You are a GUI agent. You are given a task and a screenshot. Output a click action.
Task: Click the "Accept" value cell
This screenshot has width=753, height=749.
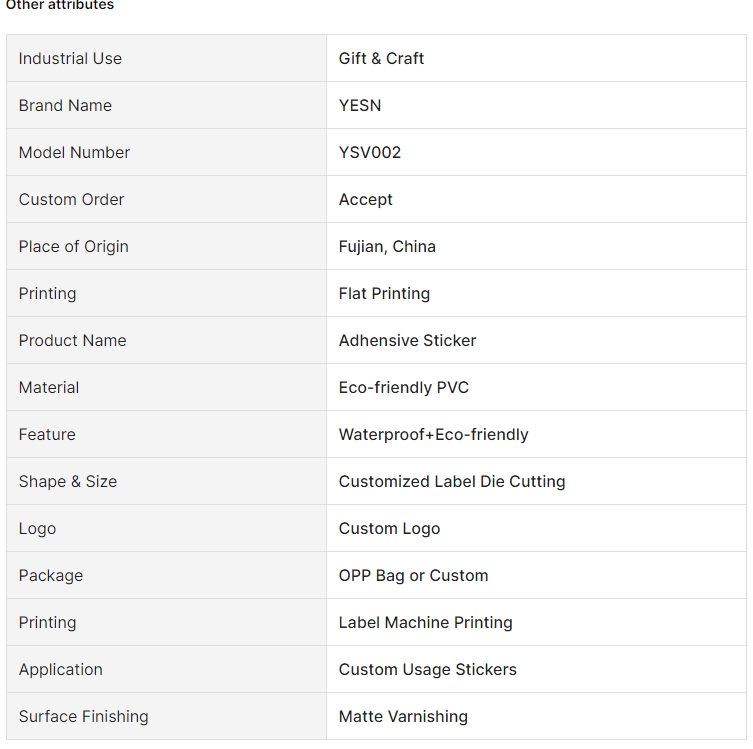pyautogui.click(x=366, y=199)
